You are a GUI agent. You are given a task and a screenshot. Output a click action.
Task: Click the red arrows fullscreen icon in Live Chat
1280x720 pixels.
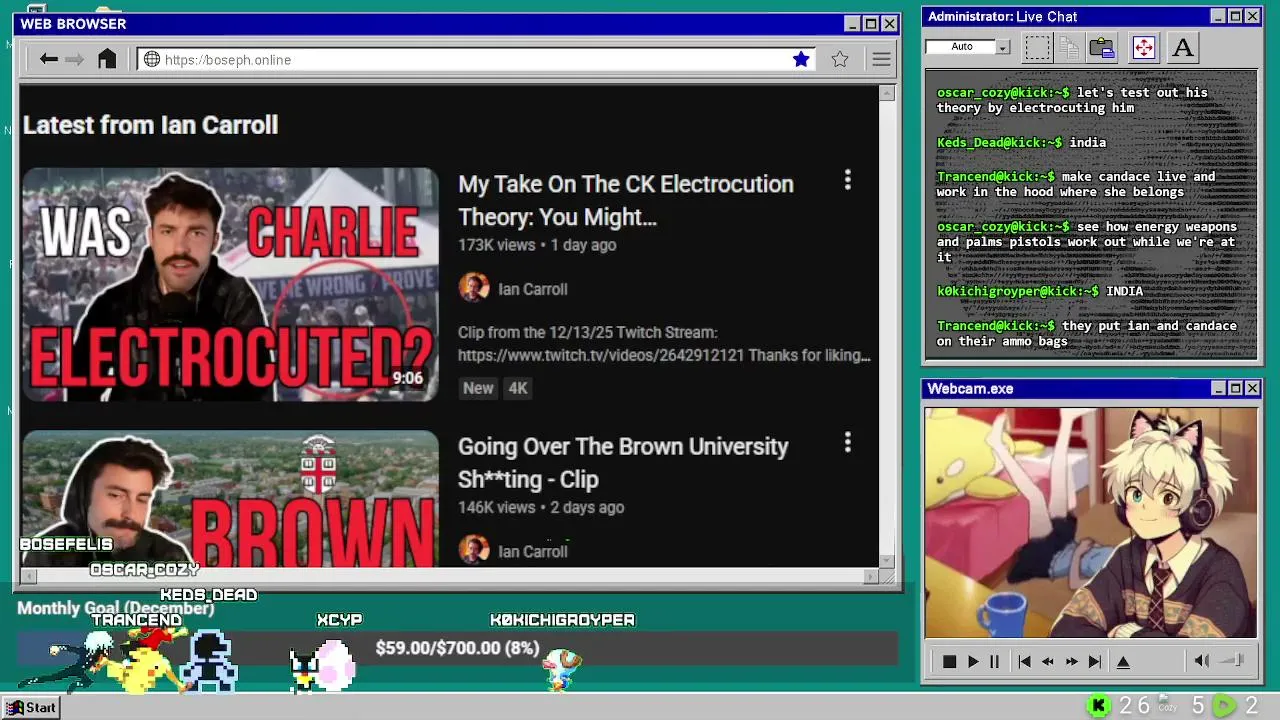coord(1144,47)
